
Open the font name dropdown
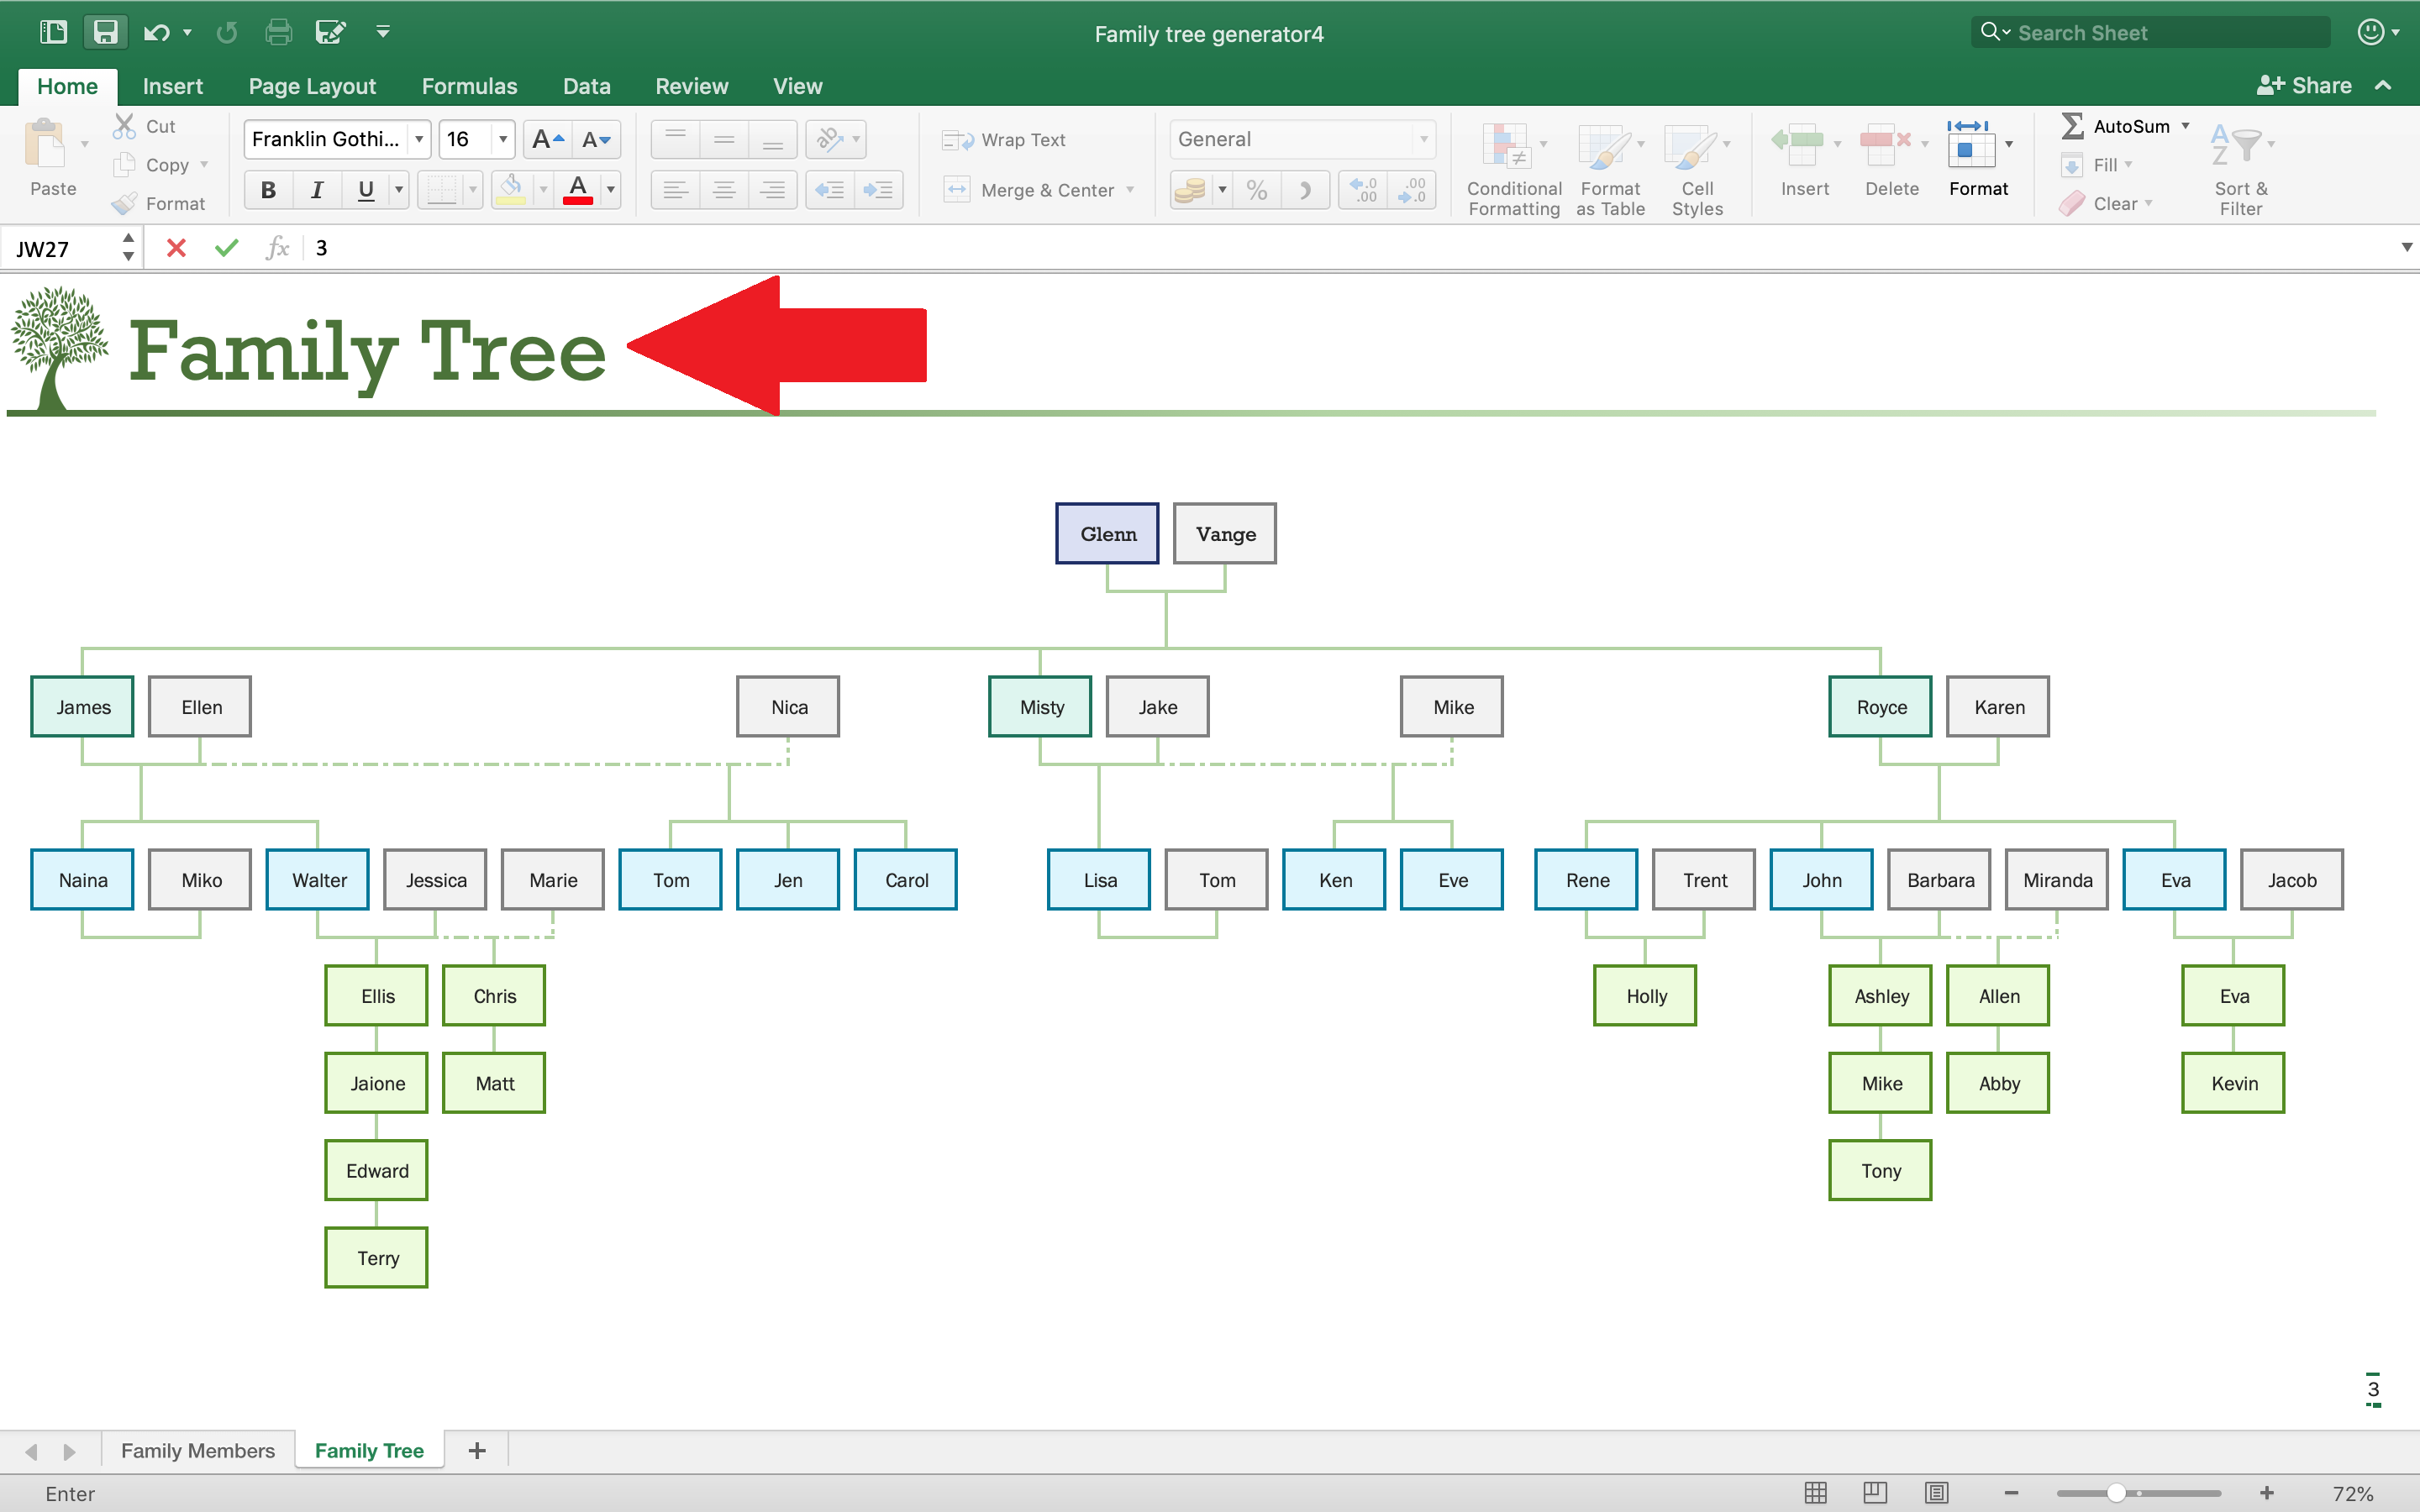coord(419,138)
